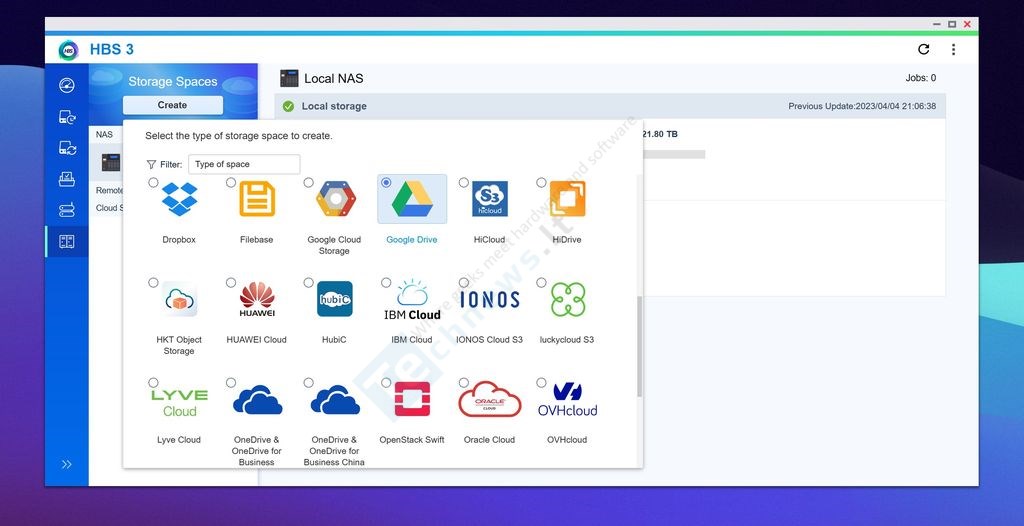
Task: Click the HubiC logo icon
Action: [x=334, y=299]
